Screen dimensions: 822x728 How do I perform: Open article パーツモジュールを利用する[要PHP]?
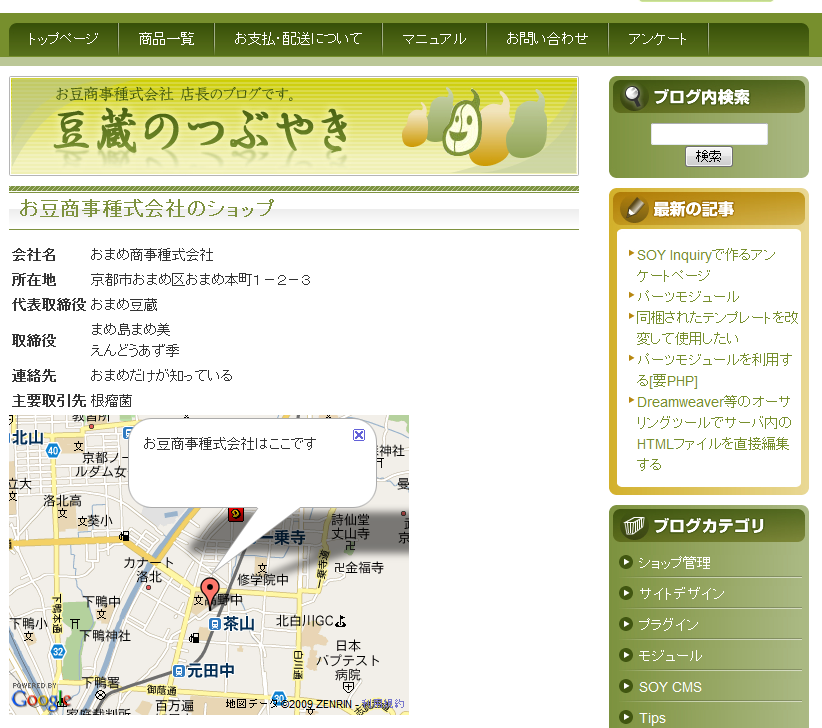(x=714, y=370)
